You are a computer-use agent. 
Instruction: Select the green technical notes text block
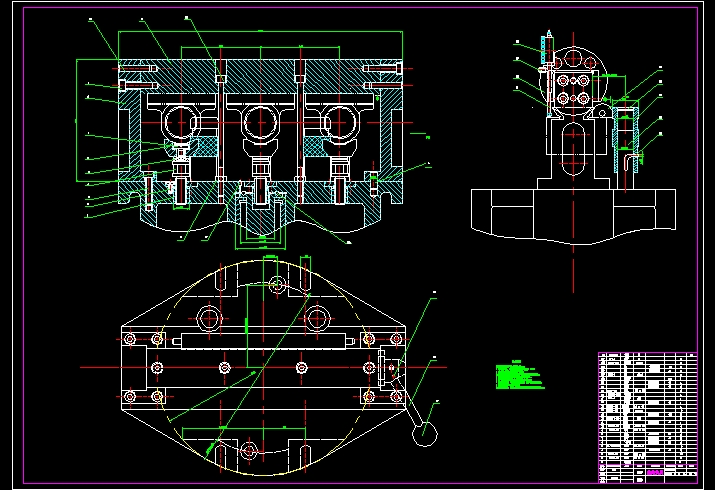pyautogui.click(x=519, y=375)
